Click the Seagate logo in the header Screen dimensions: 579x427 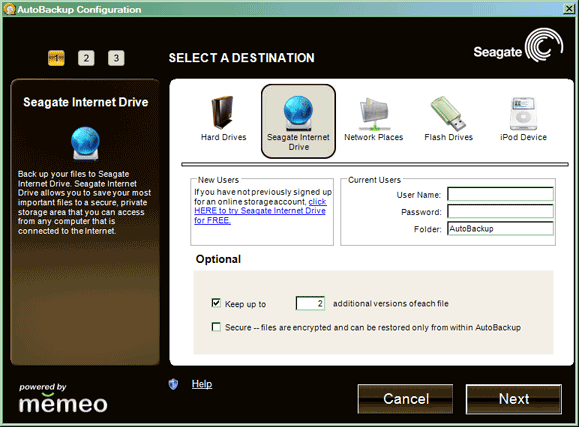tap(518, 46)
